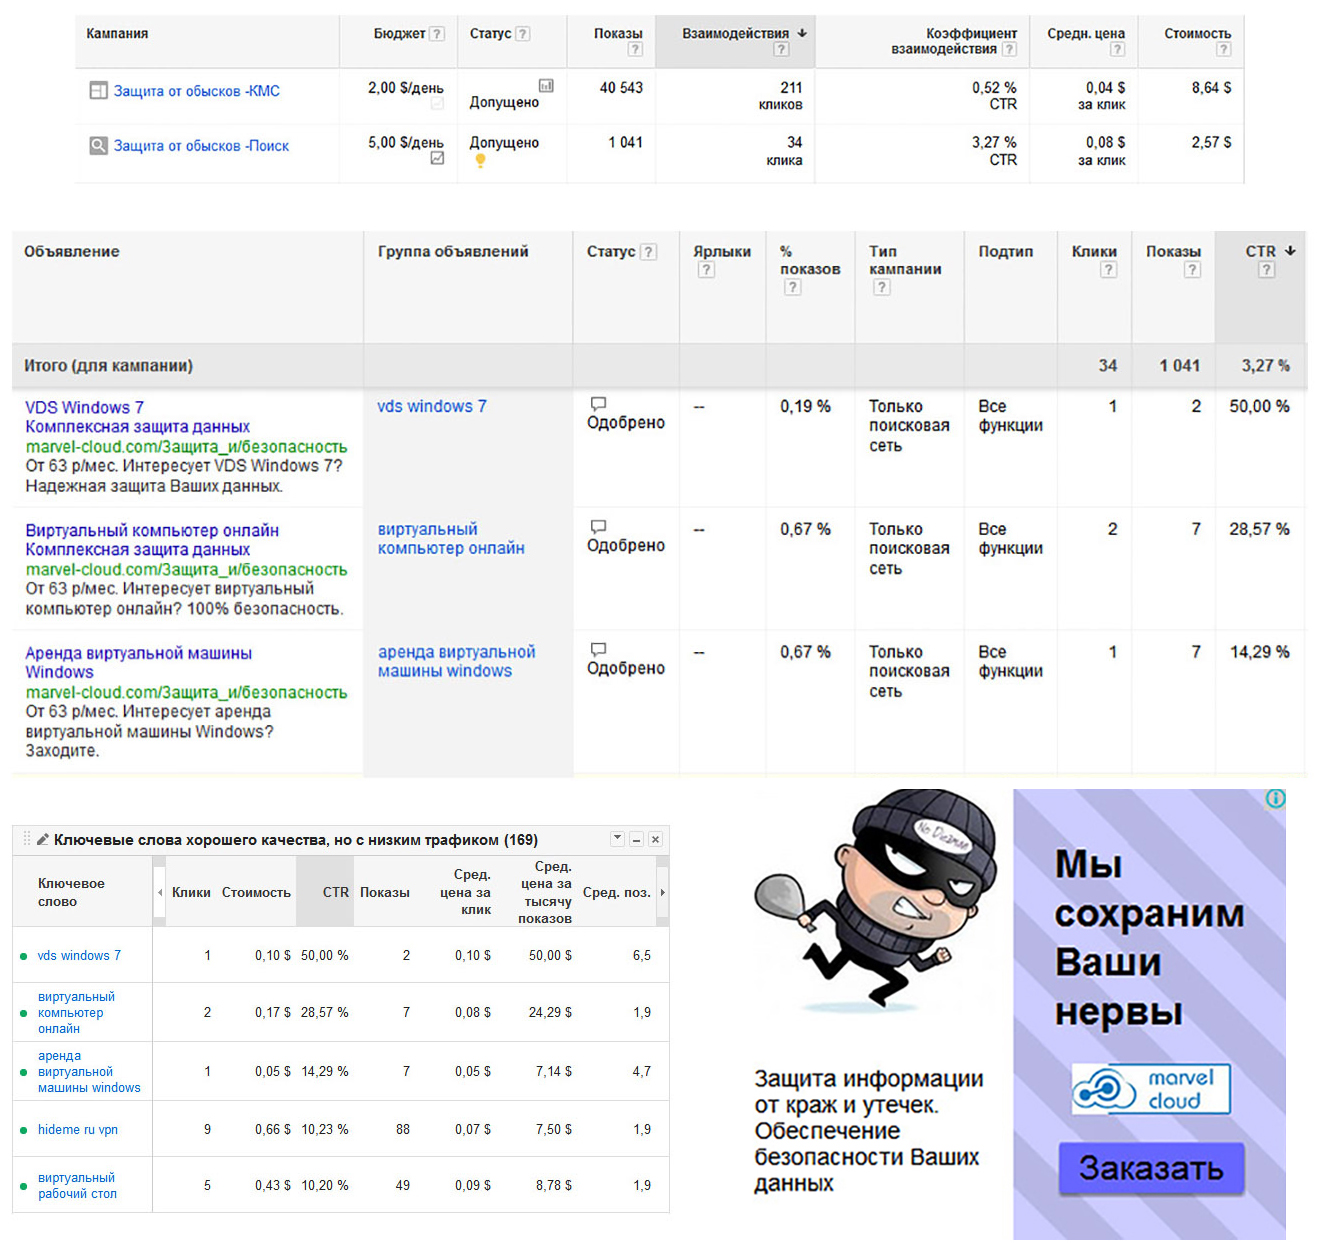
Task: Click the marvel cloud logo on the banner
Action: (1151, 1089)
